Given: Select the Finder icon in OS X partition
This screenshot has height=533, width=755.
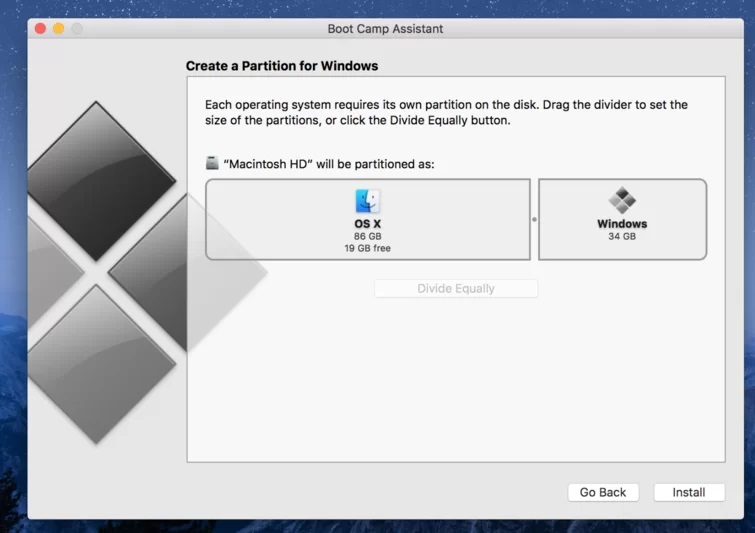Looking at the screenshot, I should [x=367, y=201].
